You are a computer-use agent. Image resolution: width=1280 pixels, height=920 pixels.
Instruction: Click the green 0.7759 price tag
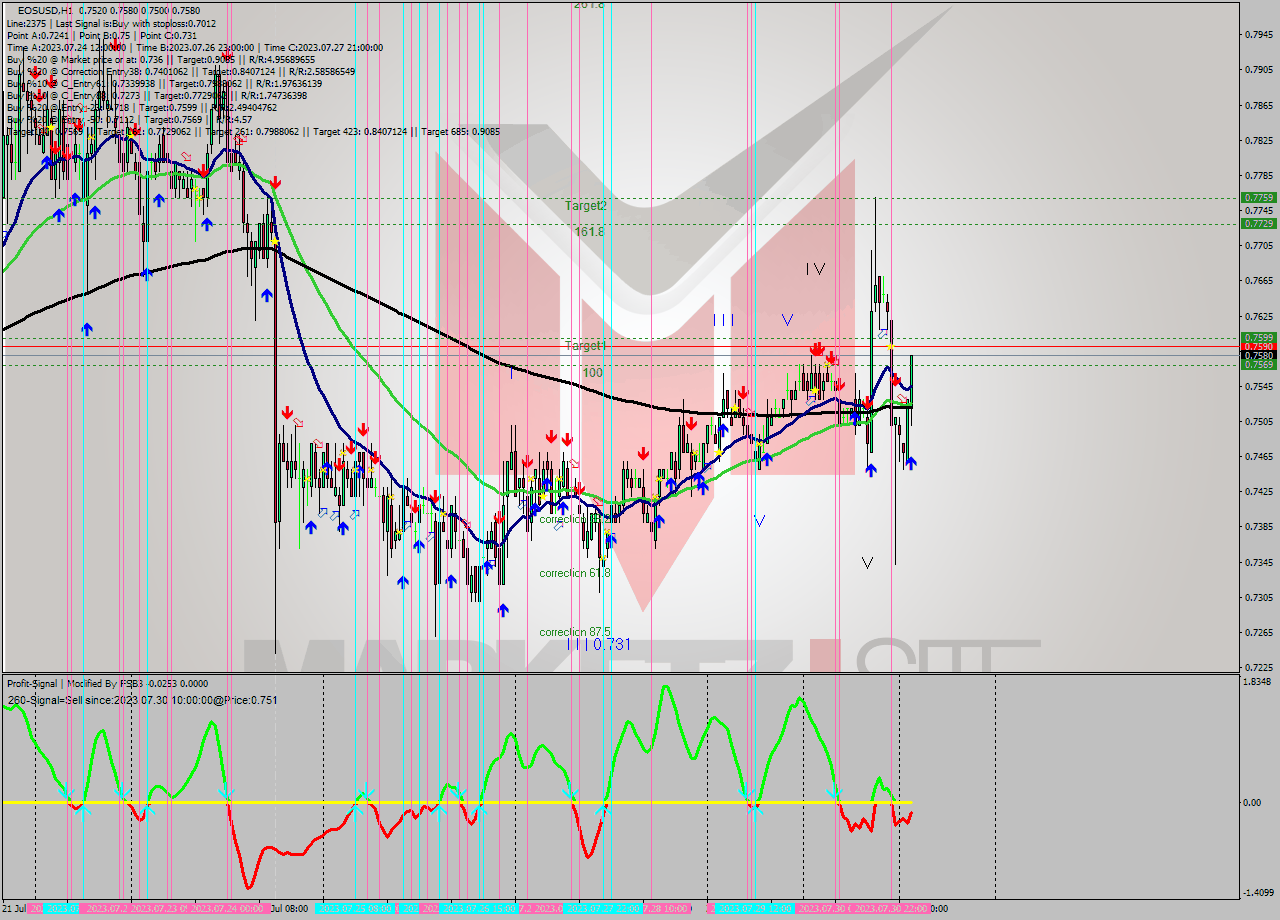(x=1258, y=198)
